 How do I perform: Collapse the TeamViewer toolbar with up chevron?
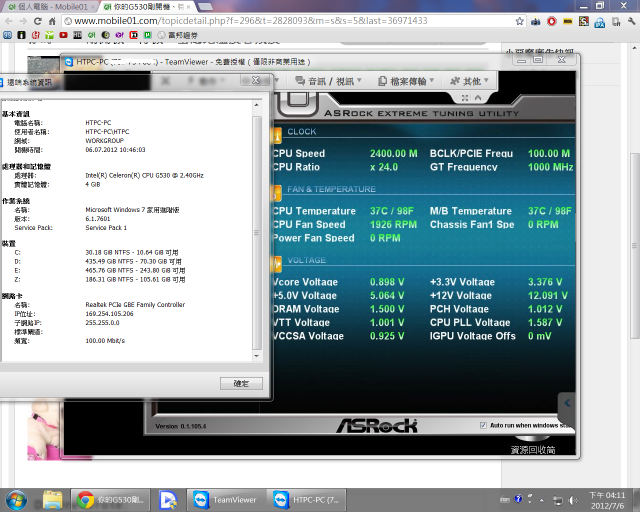point(478,98)
